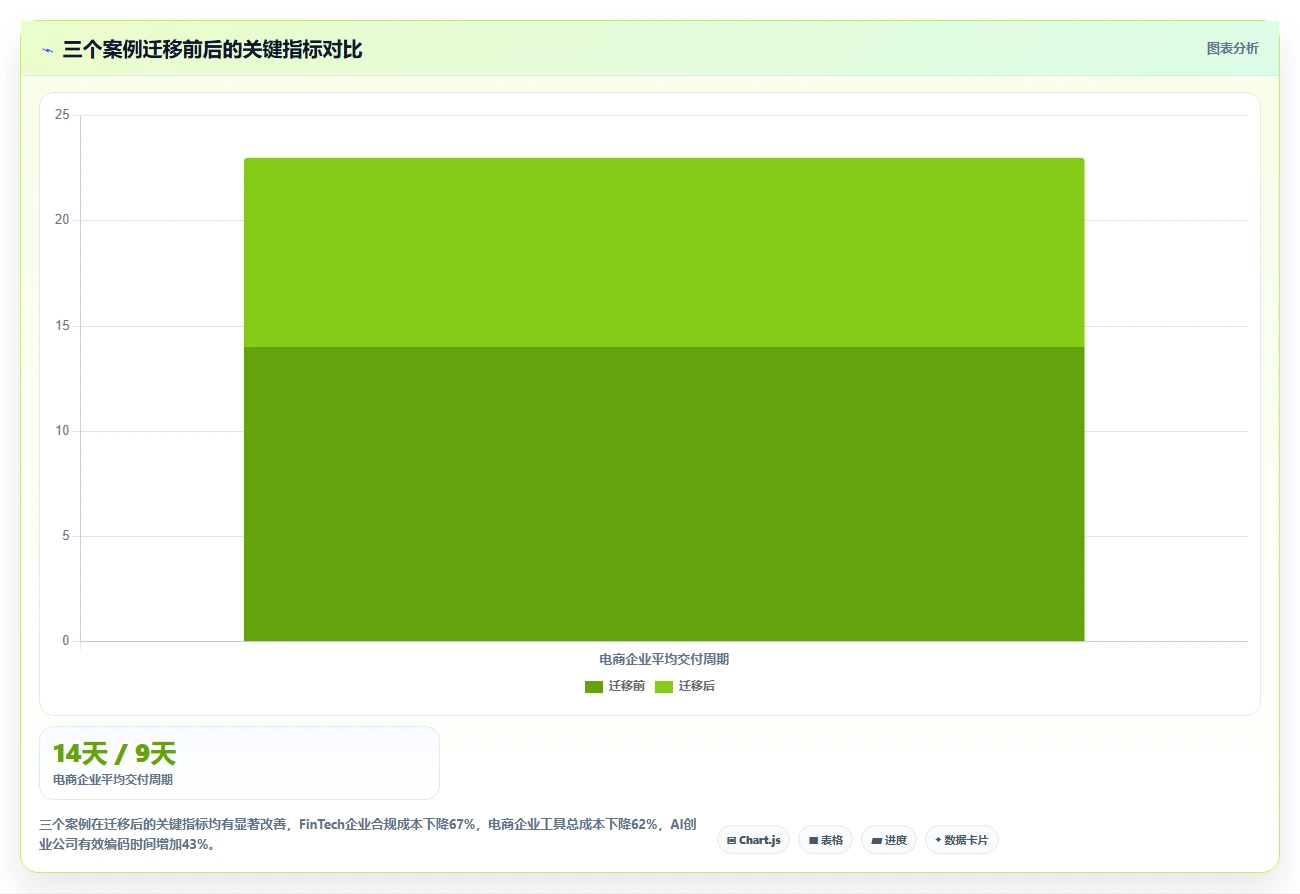The width and height of the screenshot is (1300, 894).
Task: Click the light green 迁移后 legend swatch
Action: tap(664, 686)
